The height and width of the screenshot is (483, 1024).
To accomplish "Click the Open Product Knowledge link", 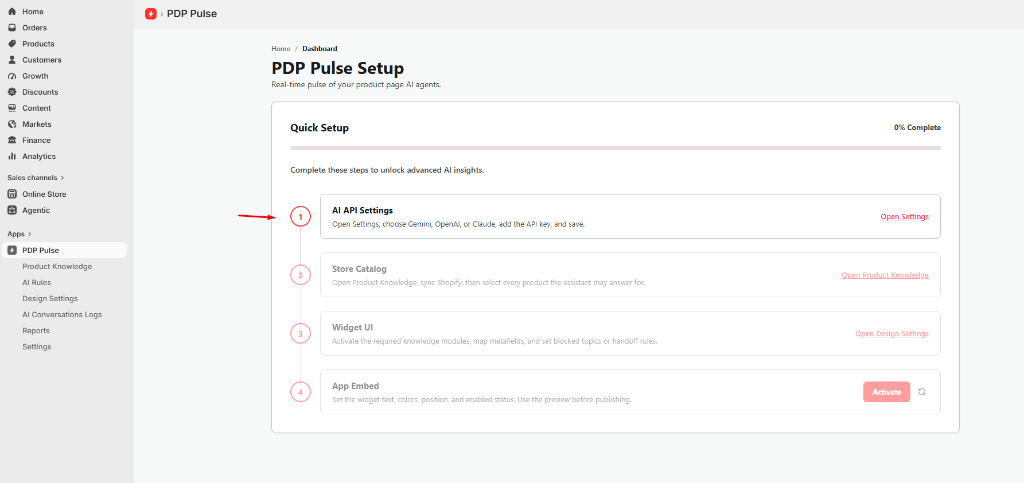I will pos(885,275).
